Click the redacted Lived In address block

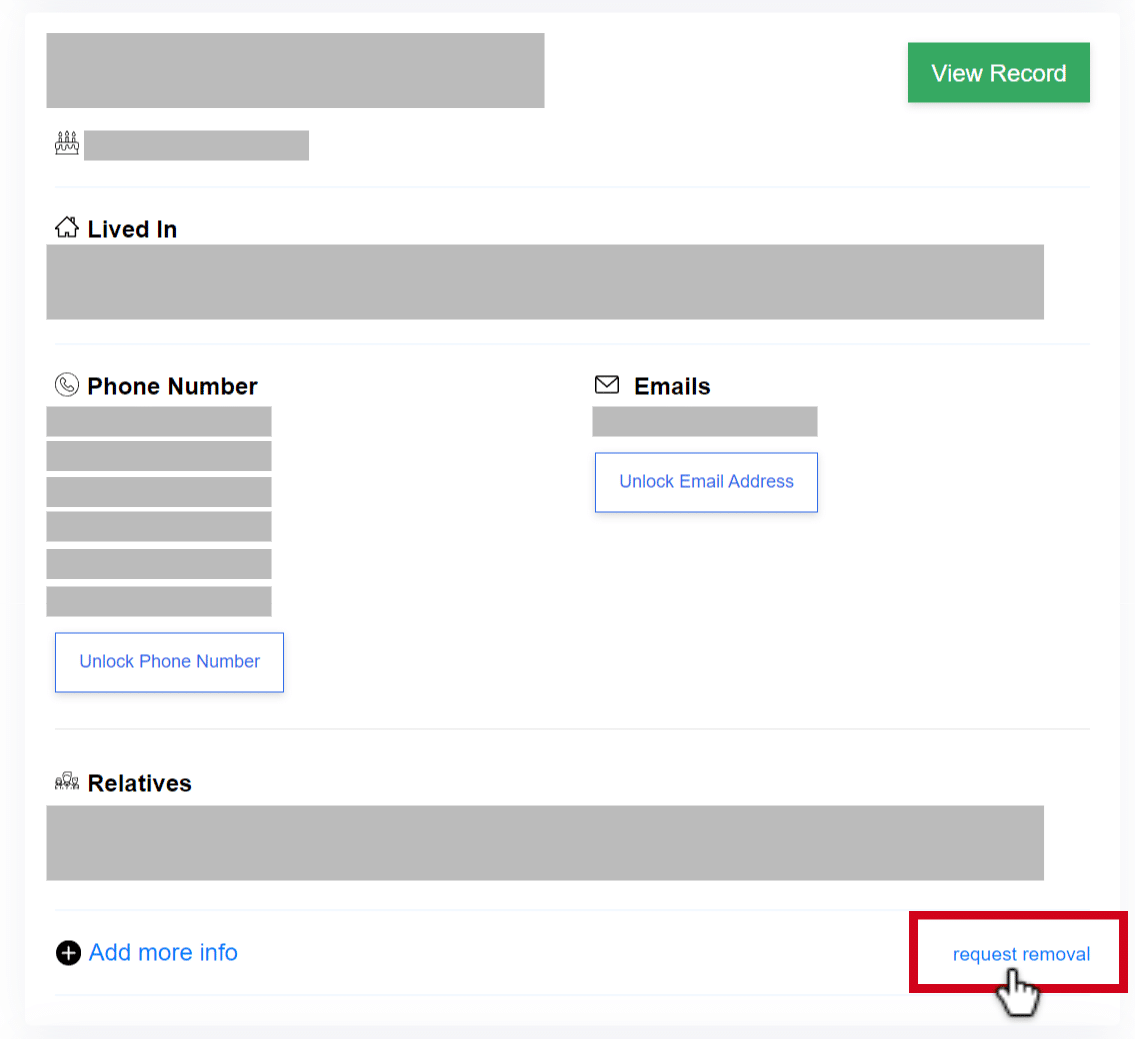(545, 282)
